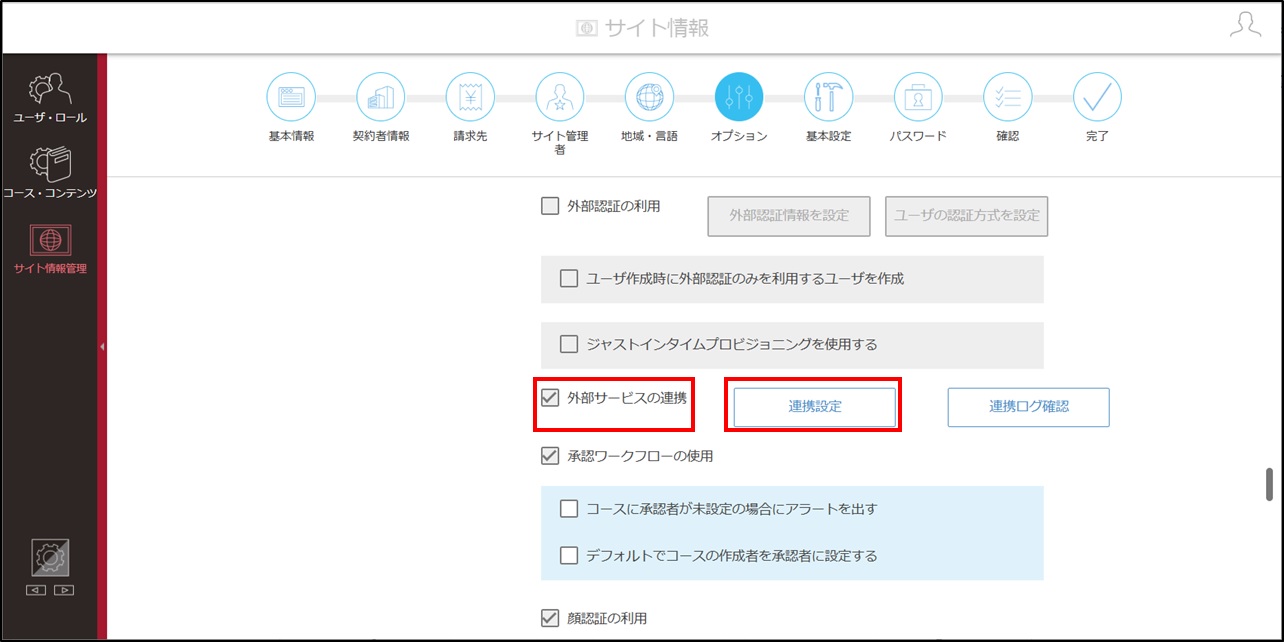This screenshot has width=1284, height=642.
Task: Go to the 基本設定 step icon
Action: (x=829, y=98)
